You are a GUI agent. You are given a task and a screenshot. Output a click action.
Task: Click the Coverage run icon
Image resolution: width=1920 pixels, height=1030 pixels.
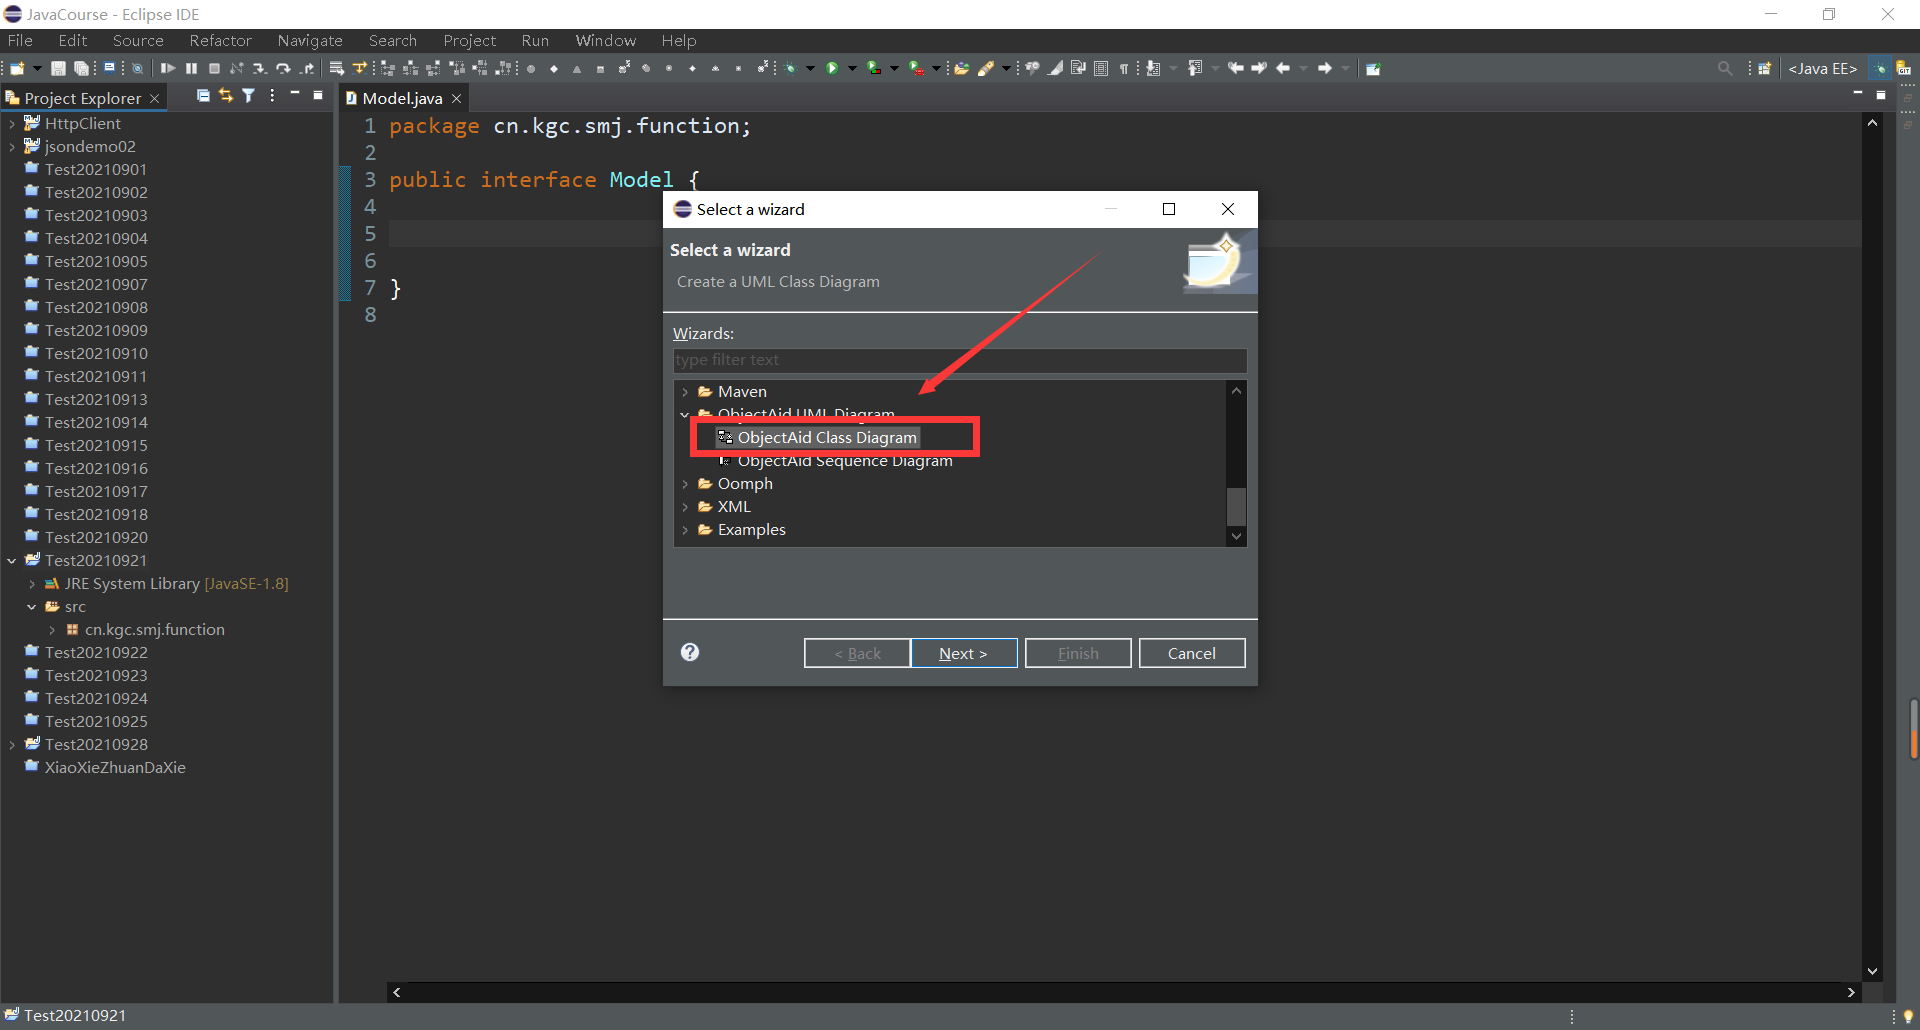(x=874, y=68)
